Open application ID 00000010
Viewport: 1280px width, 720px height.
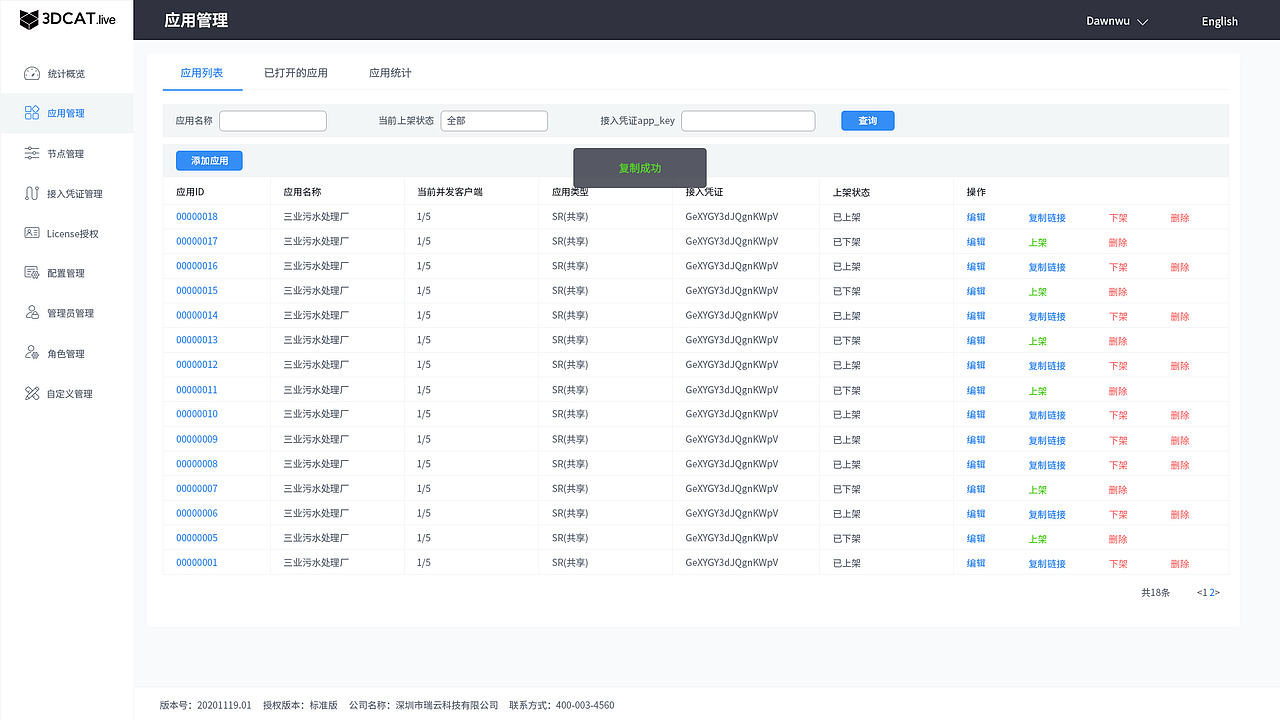[x=197, y=414]
